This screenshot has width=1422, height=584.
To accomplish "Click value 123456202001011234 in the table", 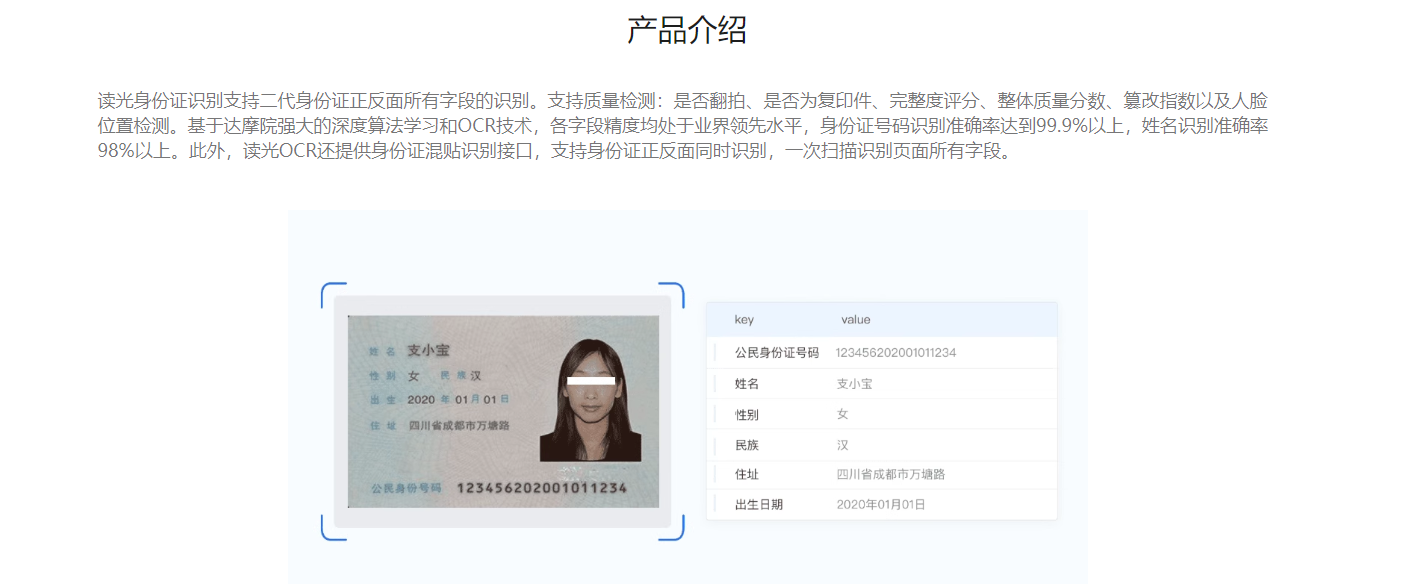I will pos(896,353).
